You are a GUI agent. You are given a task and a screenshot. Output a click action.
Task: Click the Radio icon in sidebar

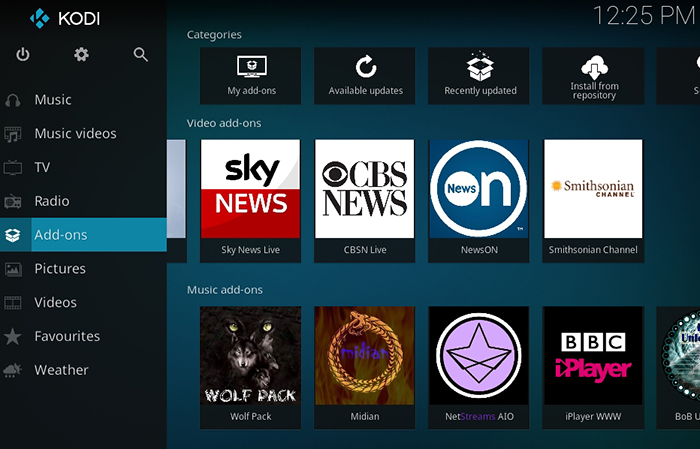click(x=13, y=201)
